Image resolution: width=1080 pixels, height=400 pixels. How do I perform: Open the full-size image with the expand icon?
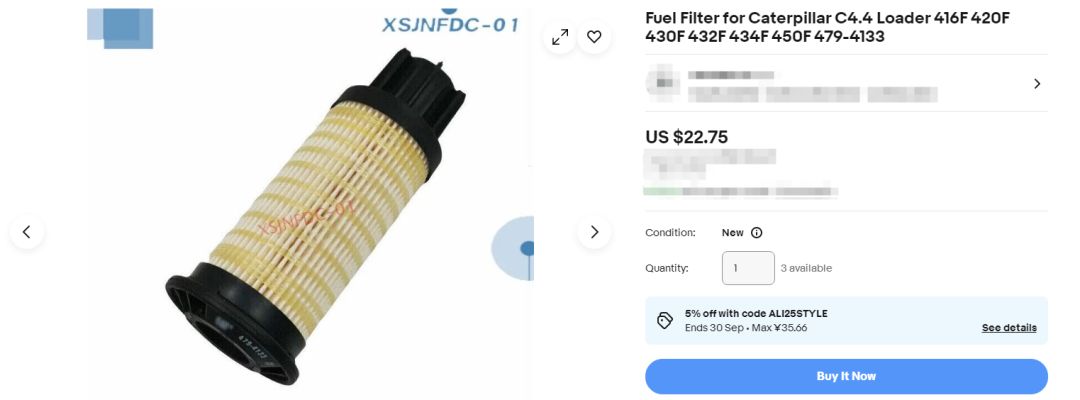click(560, 37)
